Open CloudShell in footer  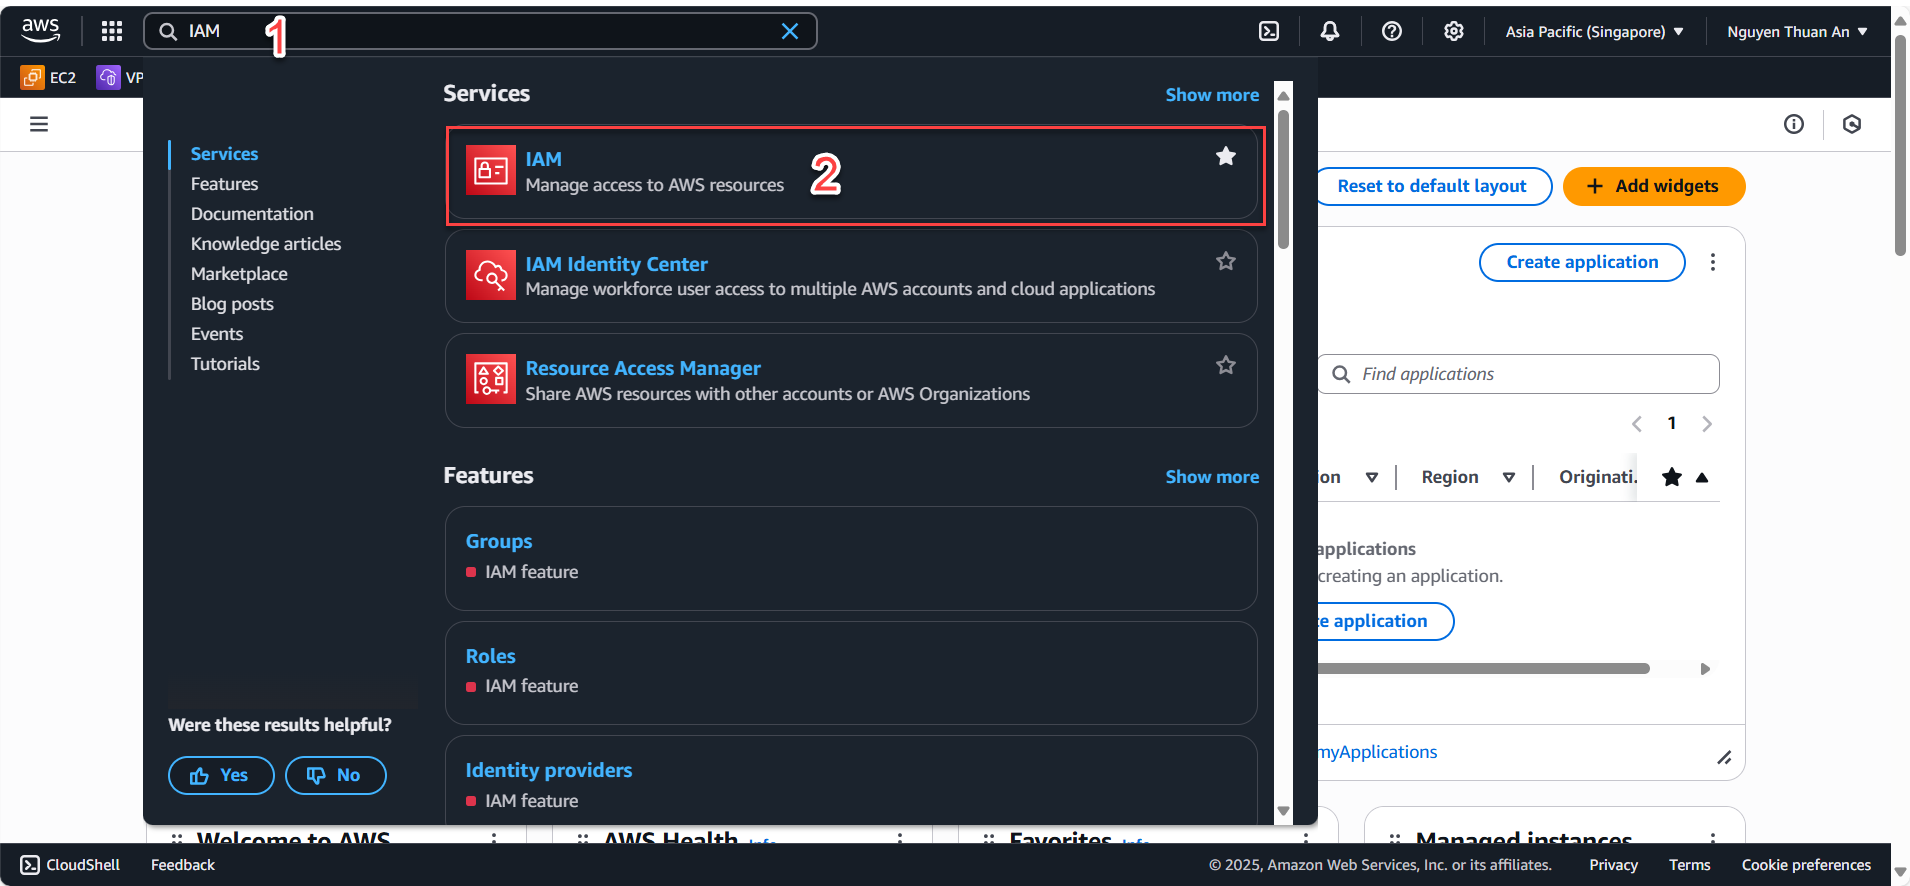tap(70, 865)
